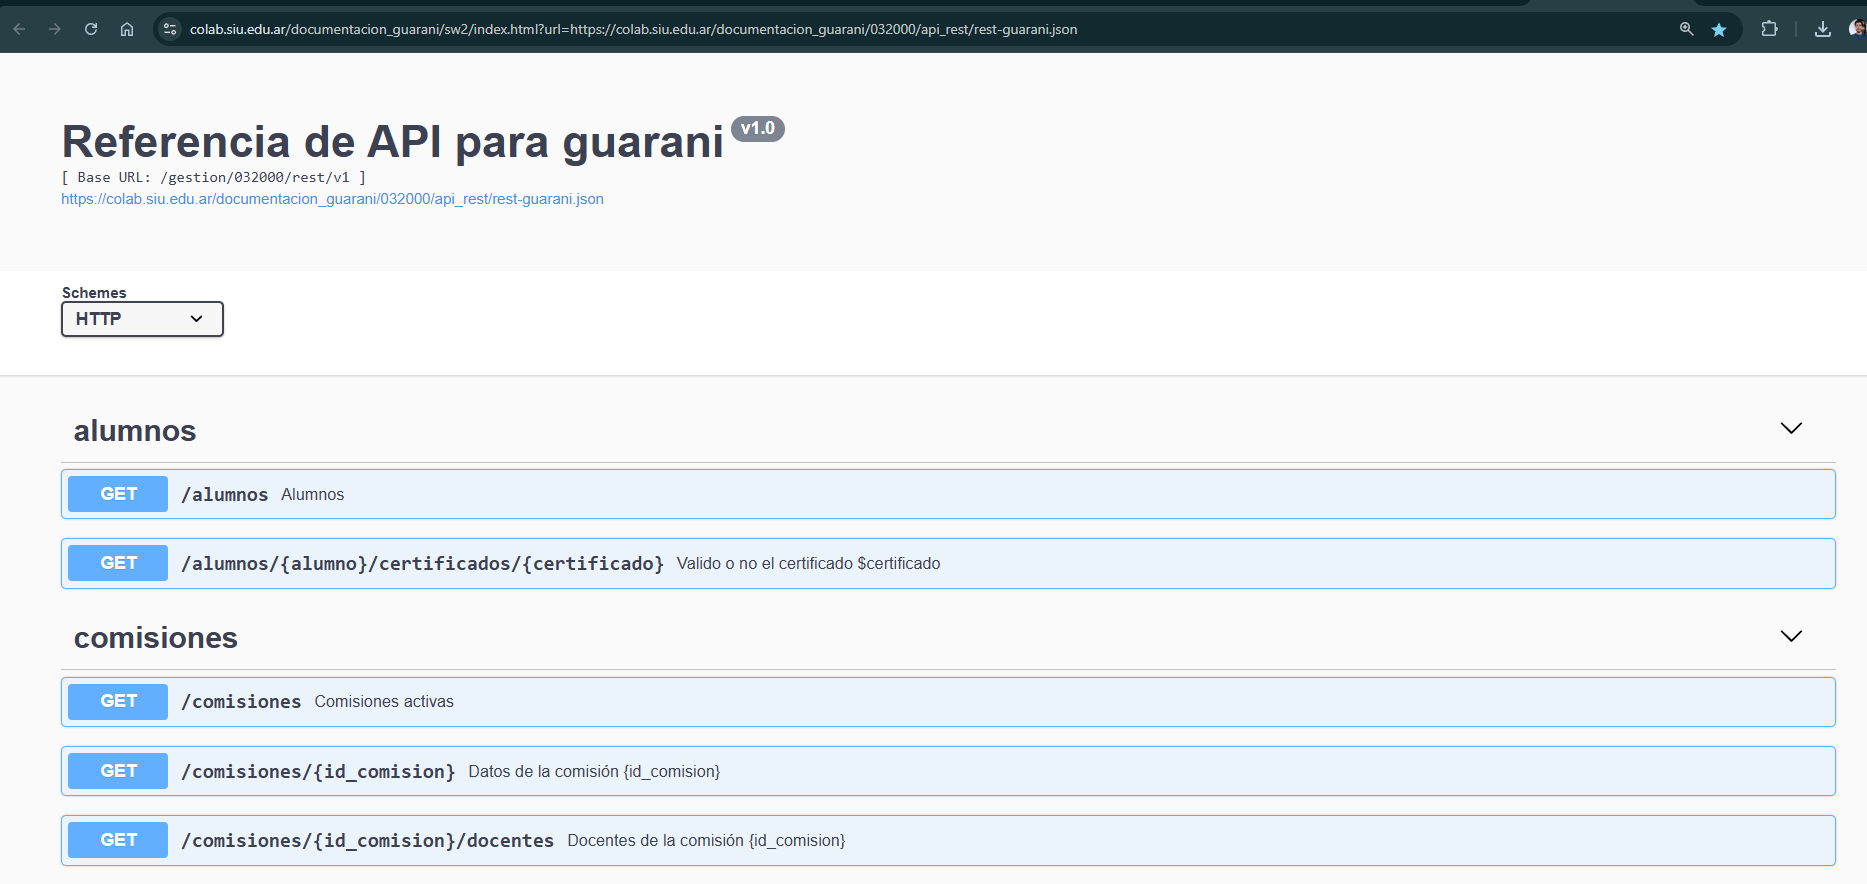Click the /comisiones/{id_comision}/docentes path text
The image size is (1867, 884).
pos(368,841)
